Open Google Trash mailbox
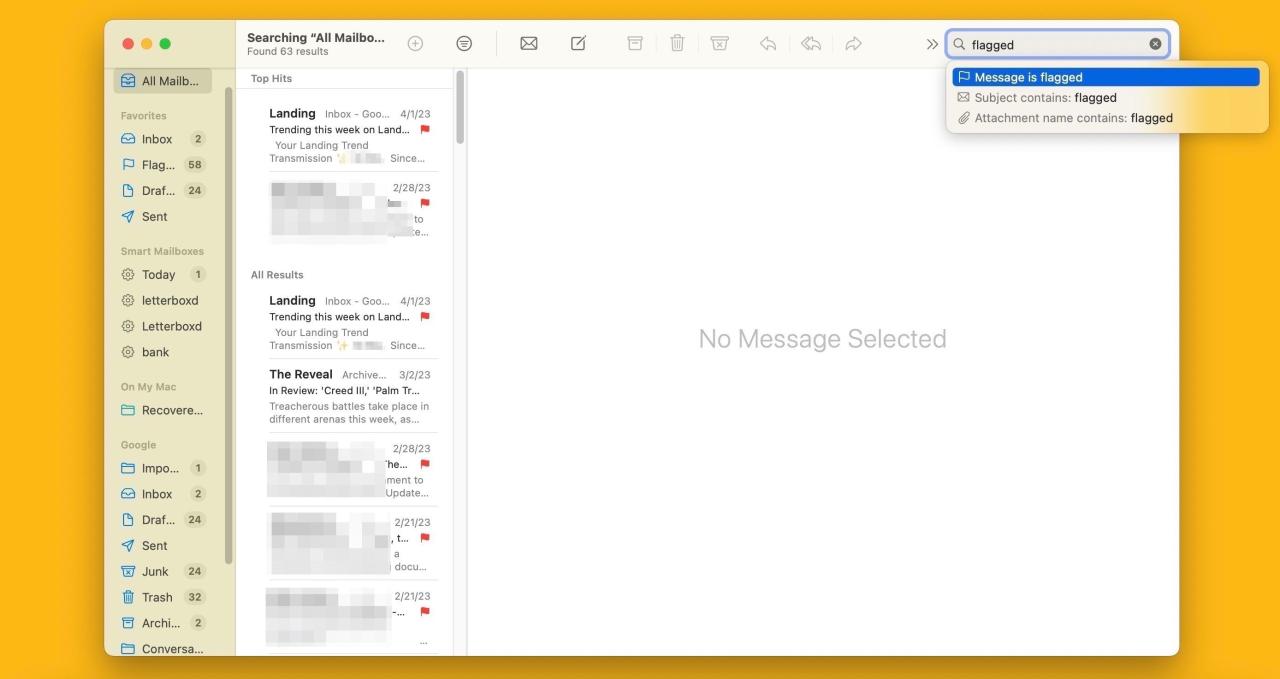 click(162, 598)
